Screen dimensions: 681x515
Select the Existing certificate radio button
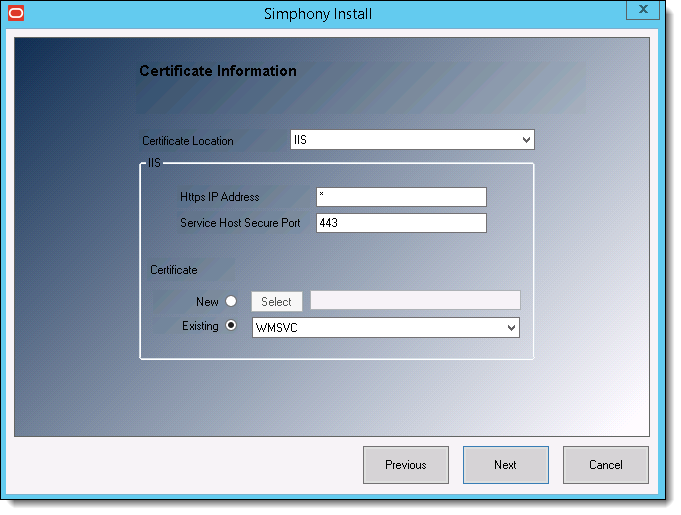(231, 325)
